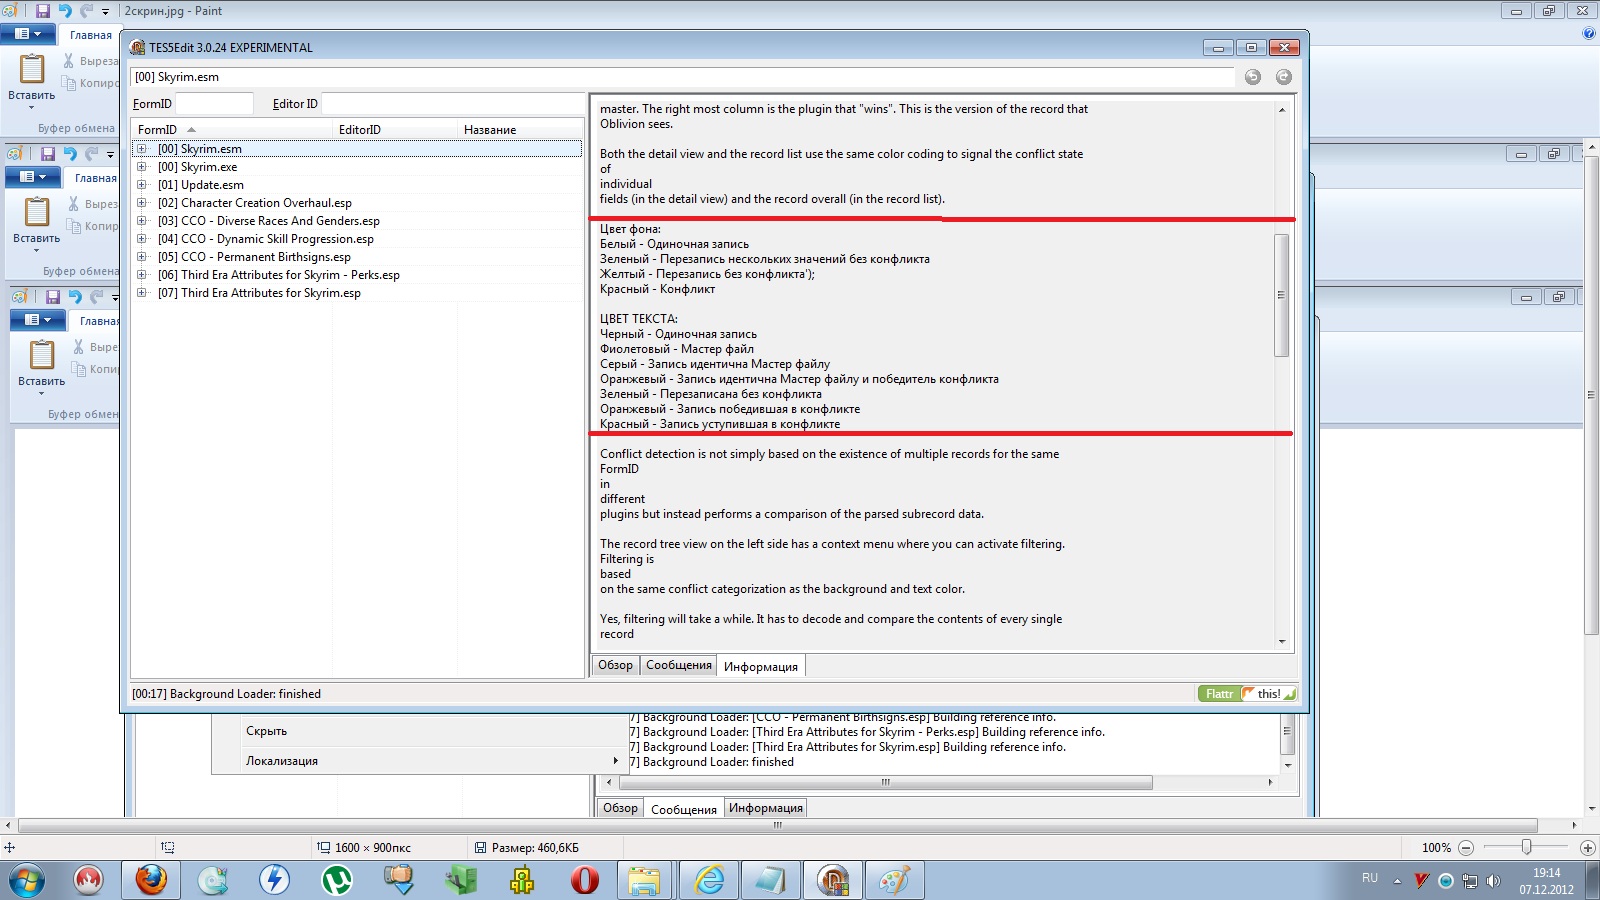
Task: Click the TES5Edit title bar application icon
Action: pos(138,47)
